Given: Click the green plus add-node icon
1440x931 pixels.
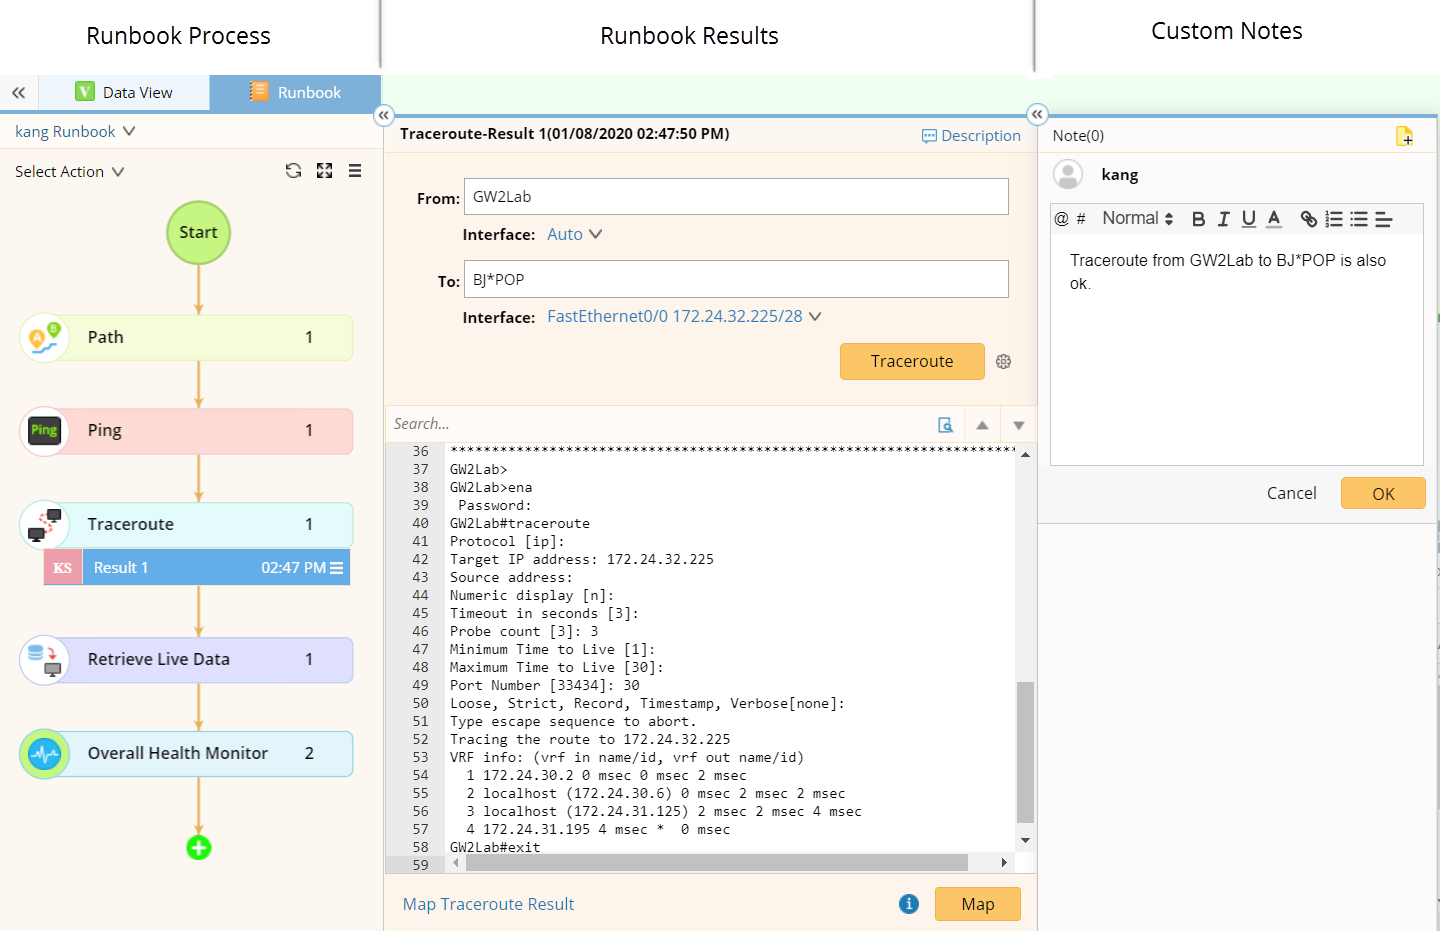Looking at the screenshot, I should pos(199,848).
